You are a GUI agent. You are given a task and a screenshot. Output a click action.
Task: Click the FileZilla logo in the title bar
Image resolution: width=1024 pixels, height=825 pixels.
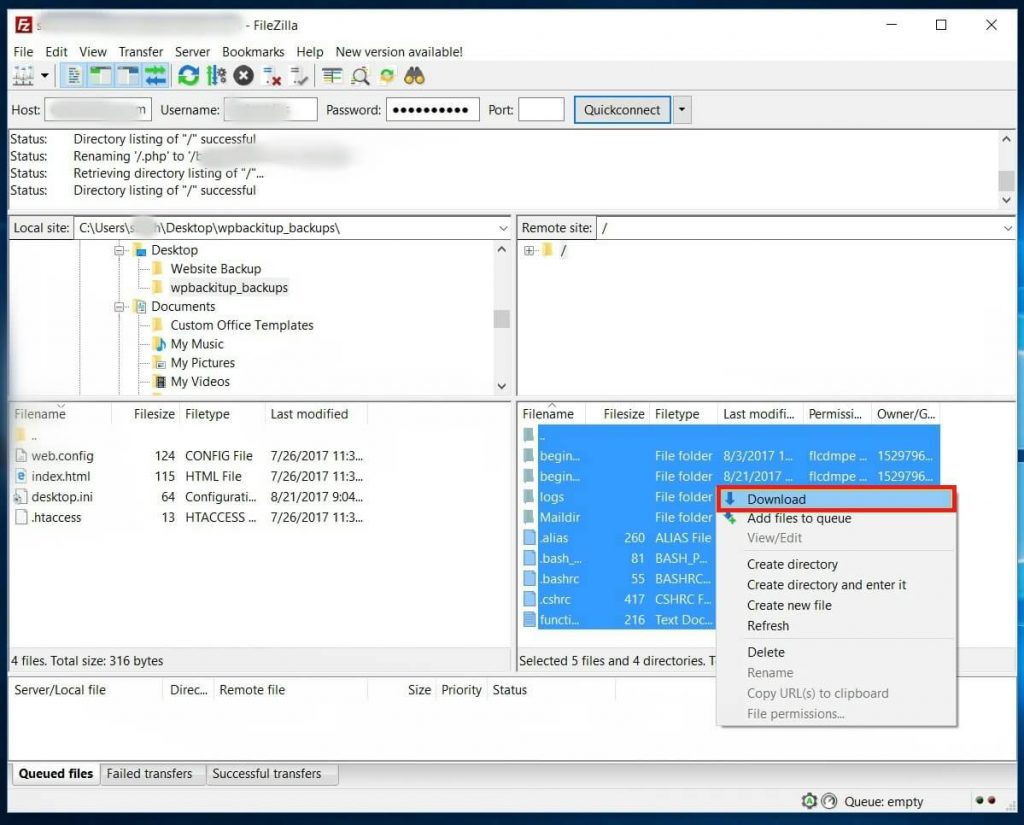[x=24, y=25]
